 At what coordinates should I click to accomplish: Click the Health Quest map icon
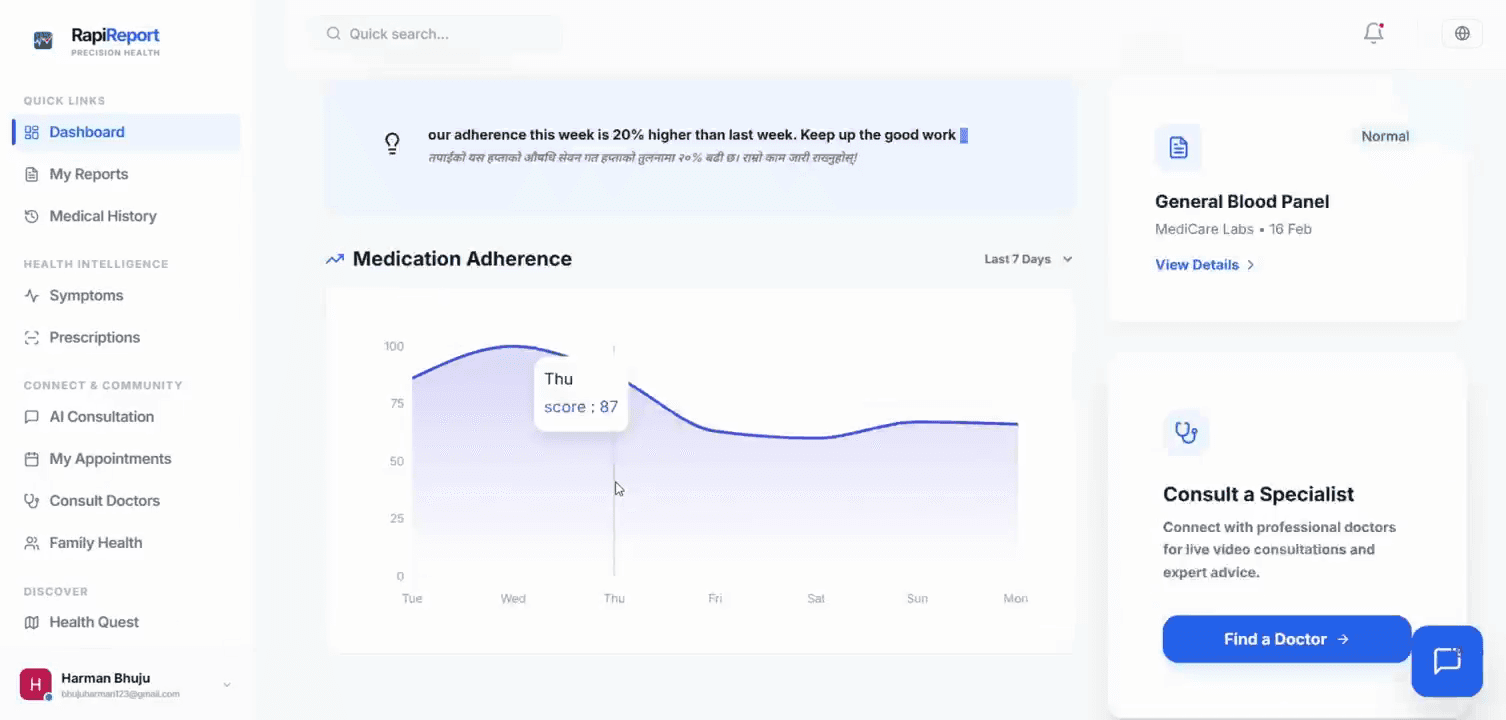32,622
